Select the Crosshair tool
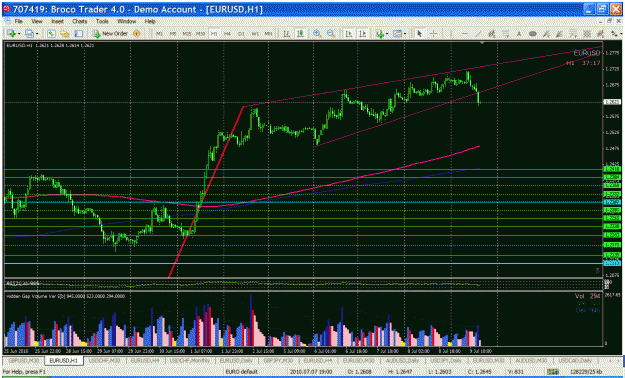The height and width of the screenshot is (378, 625). [x=433, y=34]
